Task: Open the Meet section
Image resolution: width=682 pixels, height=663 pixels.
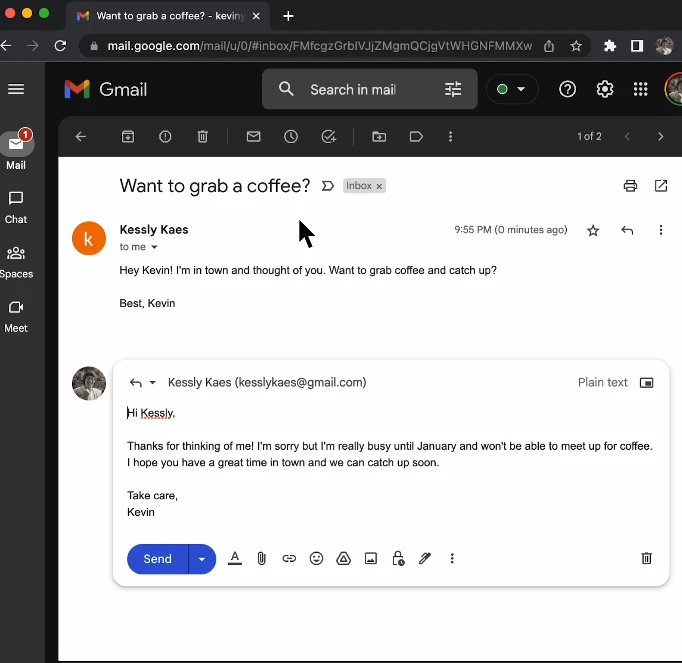Action: click(16, 317)
